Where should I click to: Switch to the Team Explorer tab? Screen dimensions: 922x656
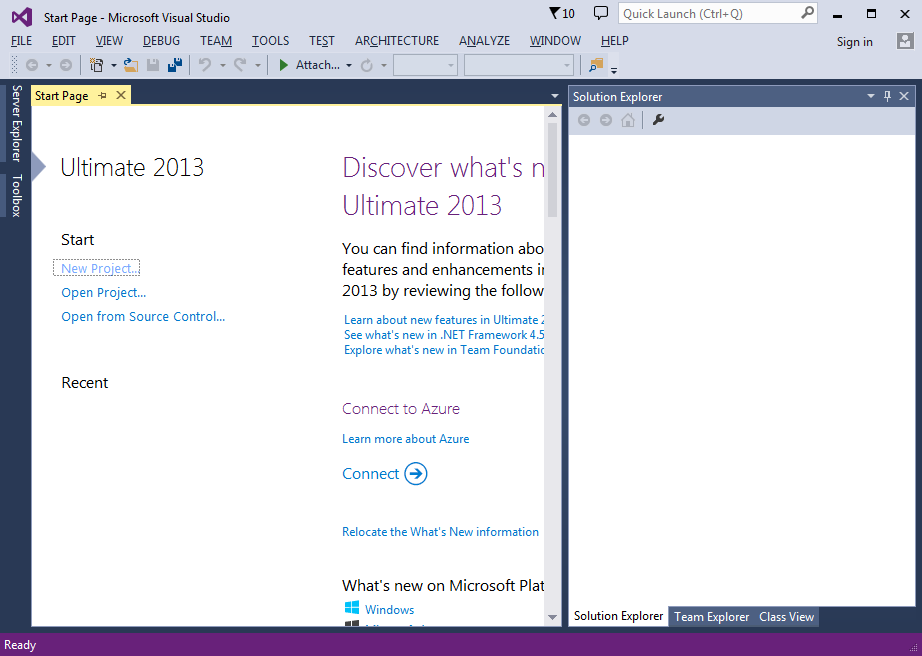click(x=711, y=617)
